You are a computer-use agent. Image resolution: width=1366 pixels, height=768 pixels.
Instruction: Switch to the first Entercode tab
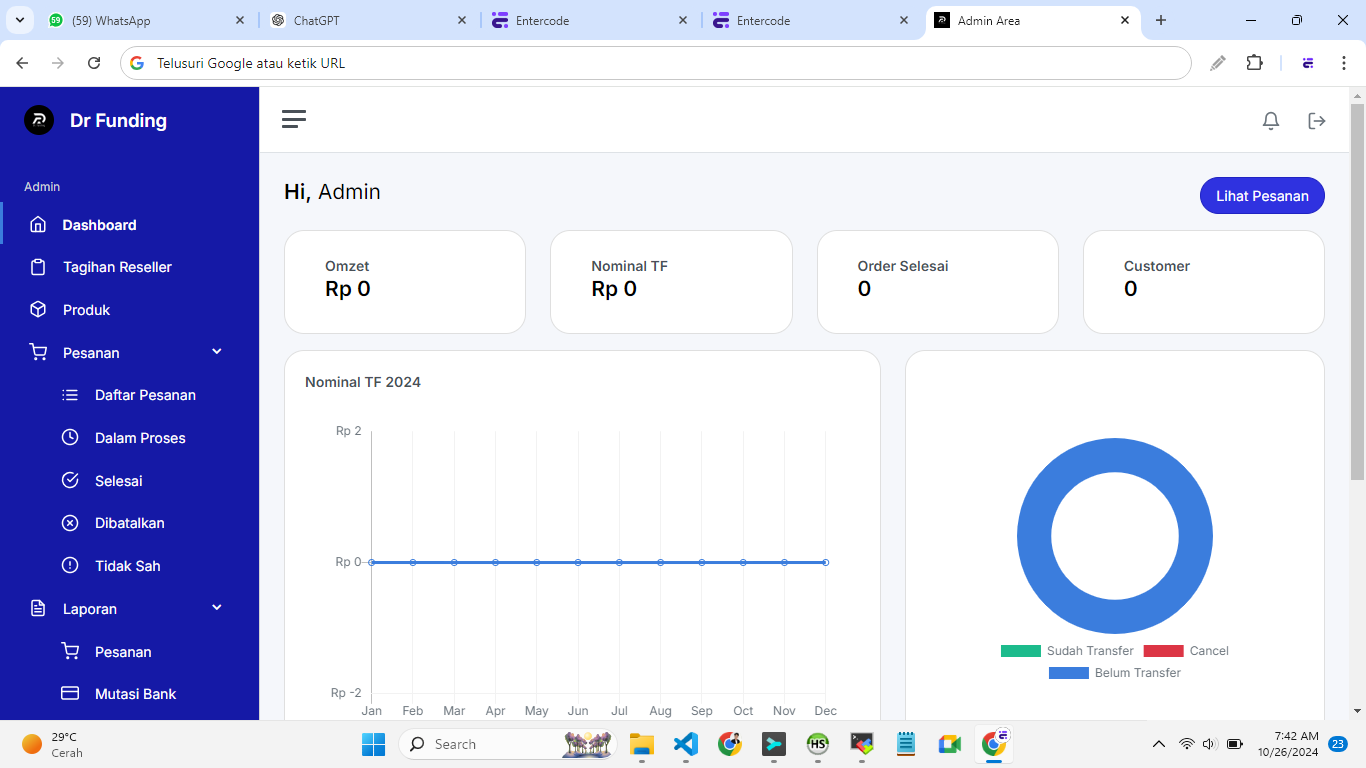click(x=590, y=20)
